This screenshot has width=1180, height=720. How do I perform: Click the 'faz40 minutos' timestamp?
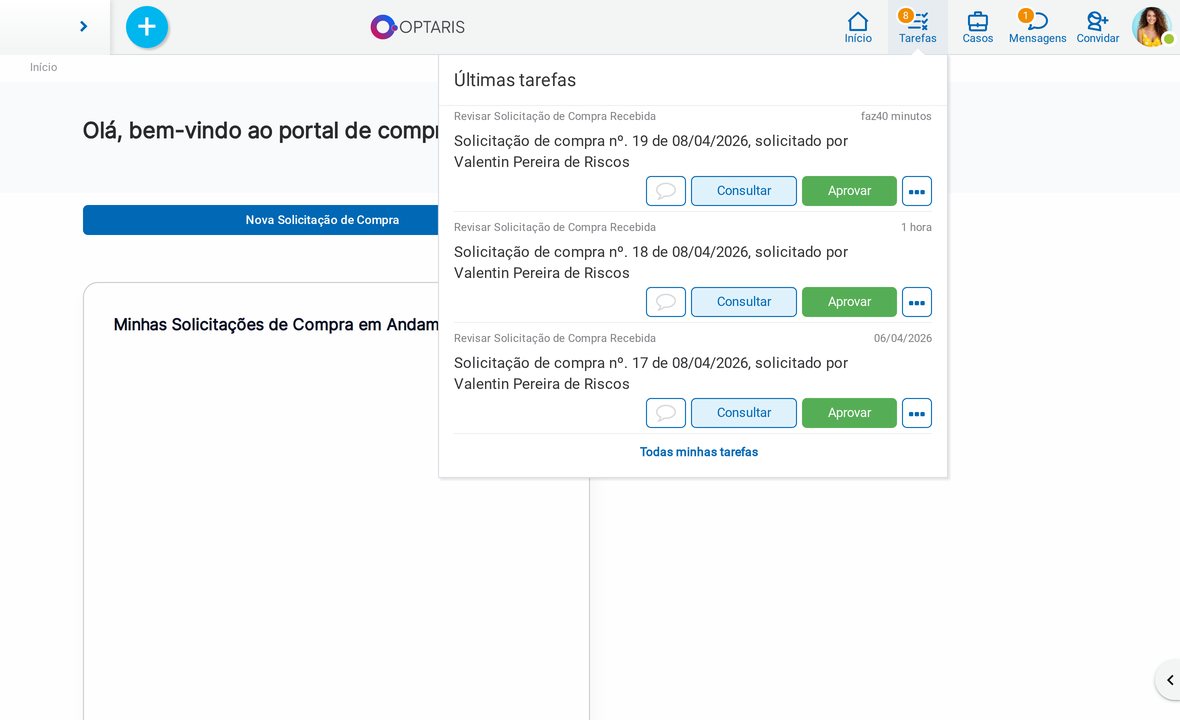tap(896, 116)
